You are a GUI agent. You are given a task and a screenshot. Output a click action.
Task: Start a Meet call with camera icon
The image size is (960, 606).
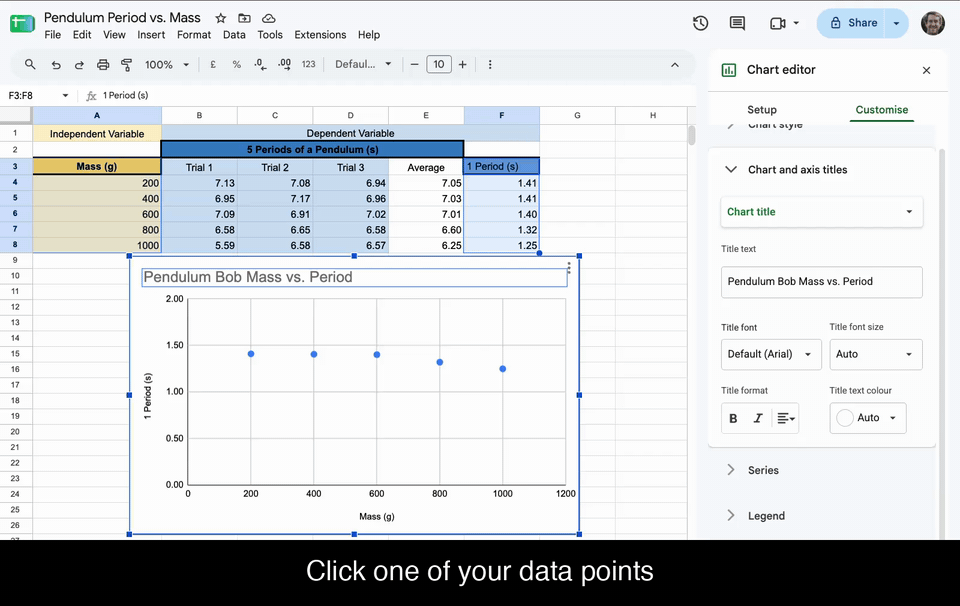[778, 23]
